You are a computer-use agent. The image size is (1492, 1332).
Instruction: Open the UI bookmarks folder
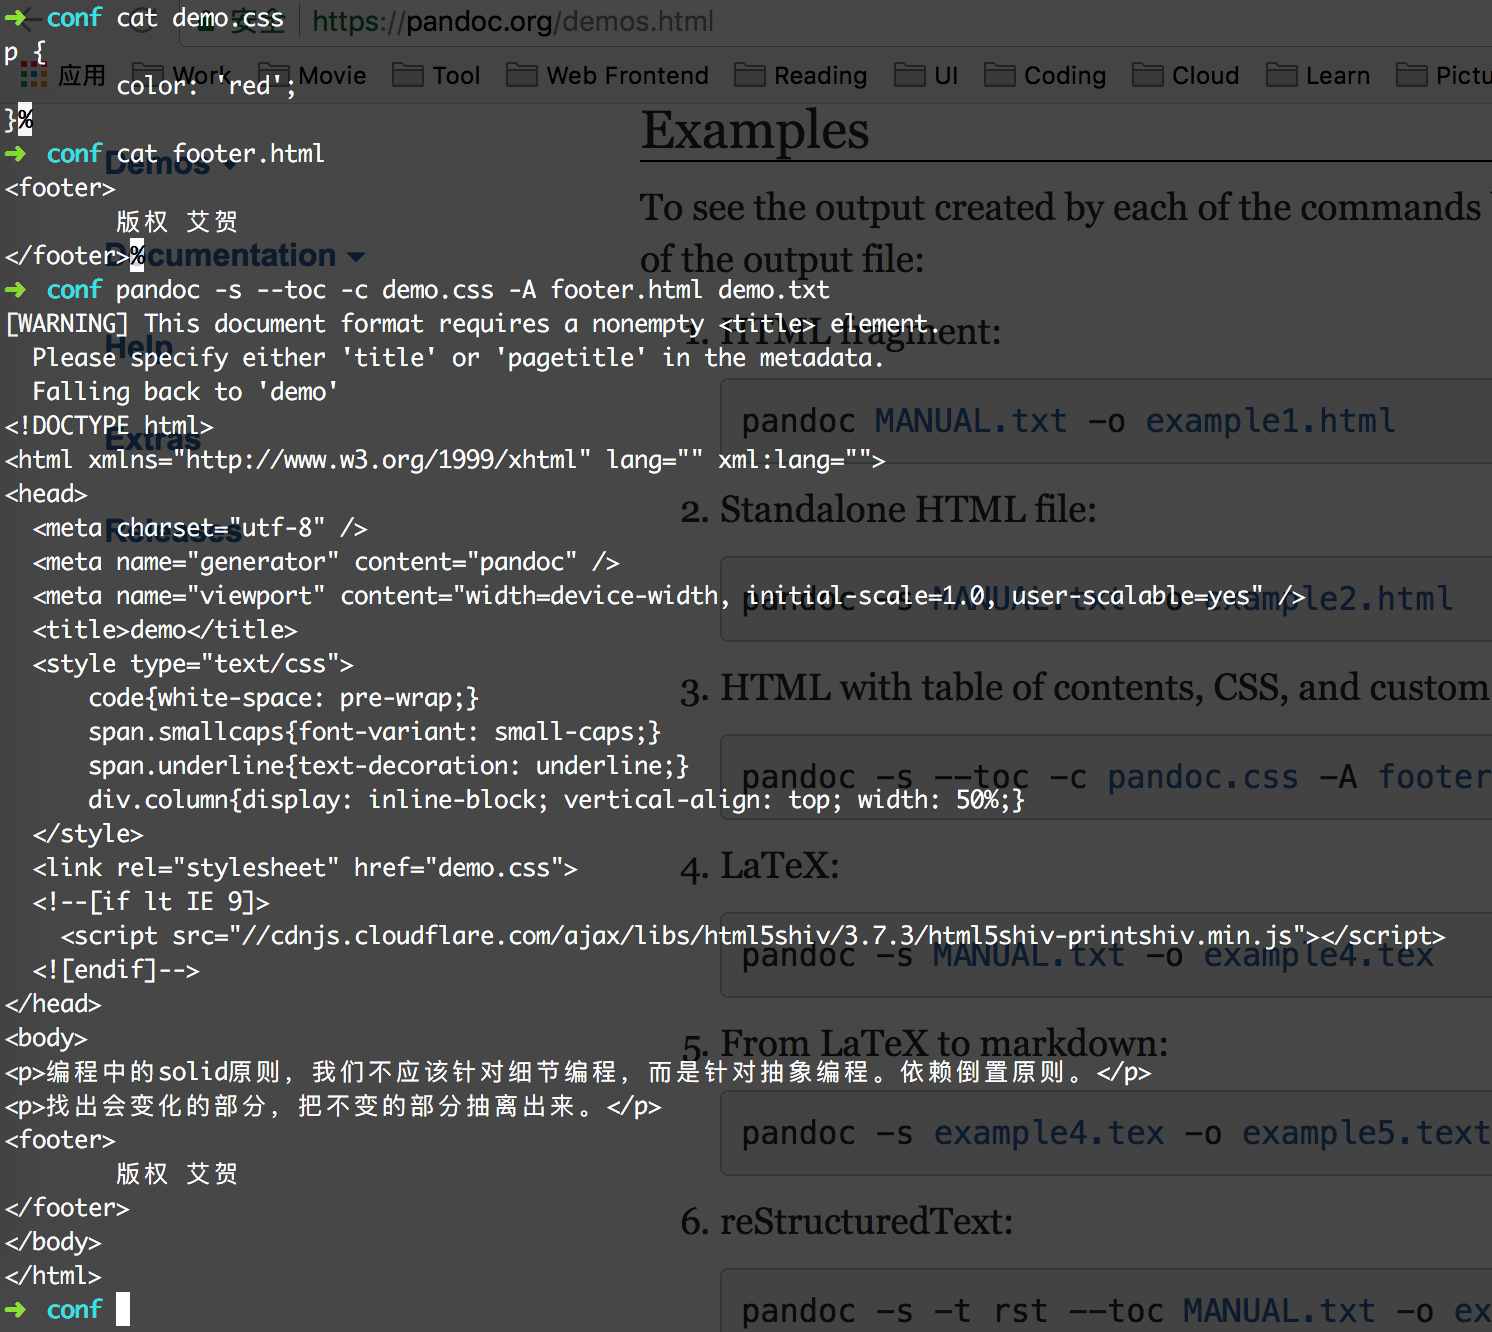pyautogui.click(x=926, y=76)
